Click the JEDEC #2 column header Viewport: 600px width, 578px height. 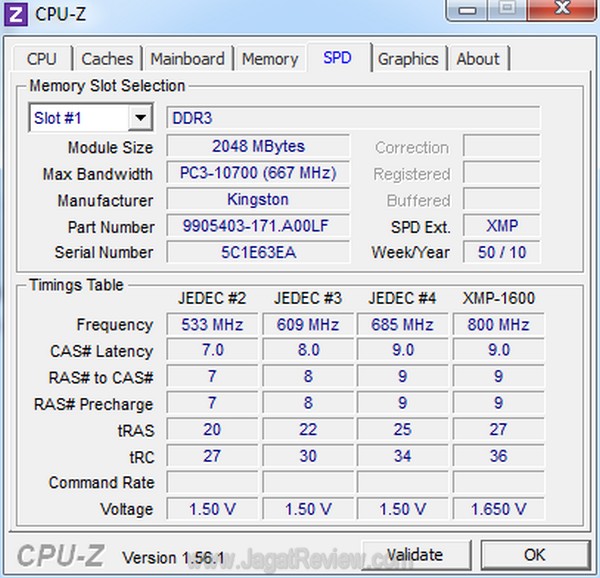212,298
